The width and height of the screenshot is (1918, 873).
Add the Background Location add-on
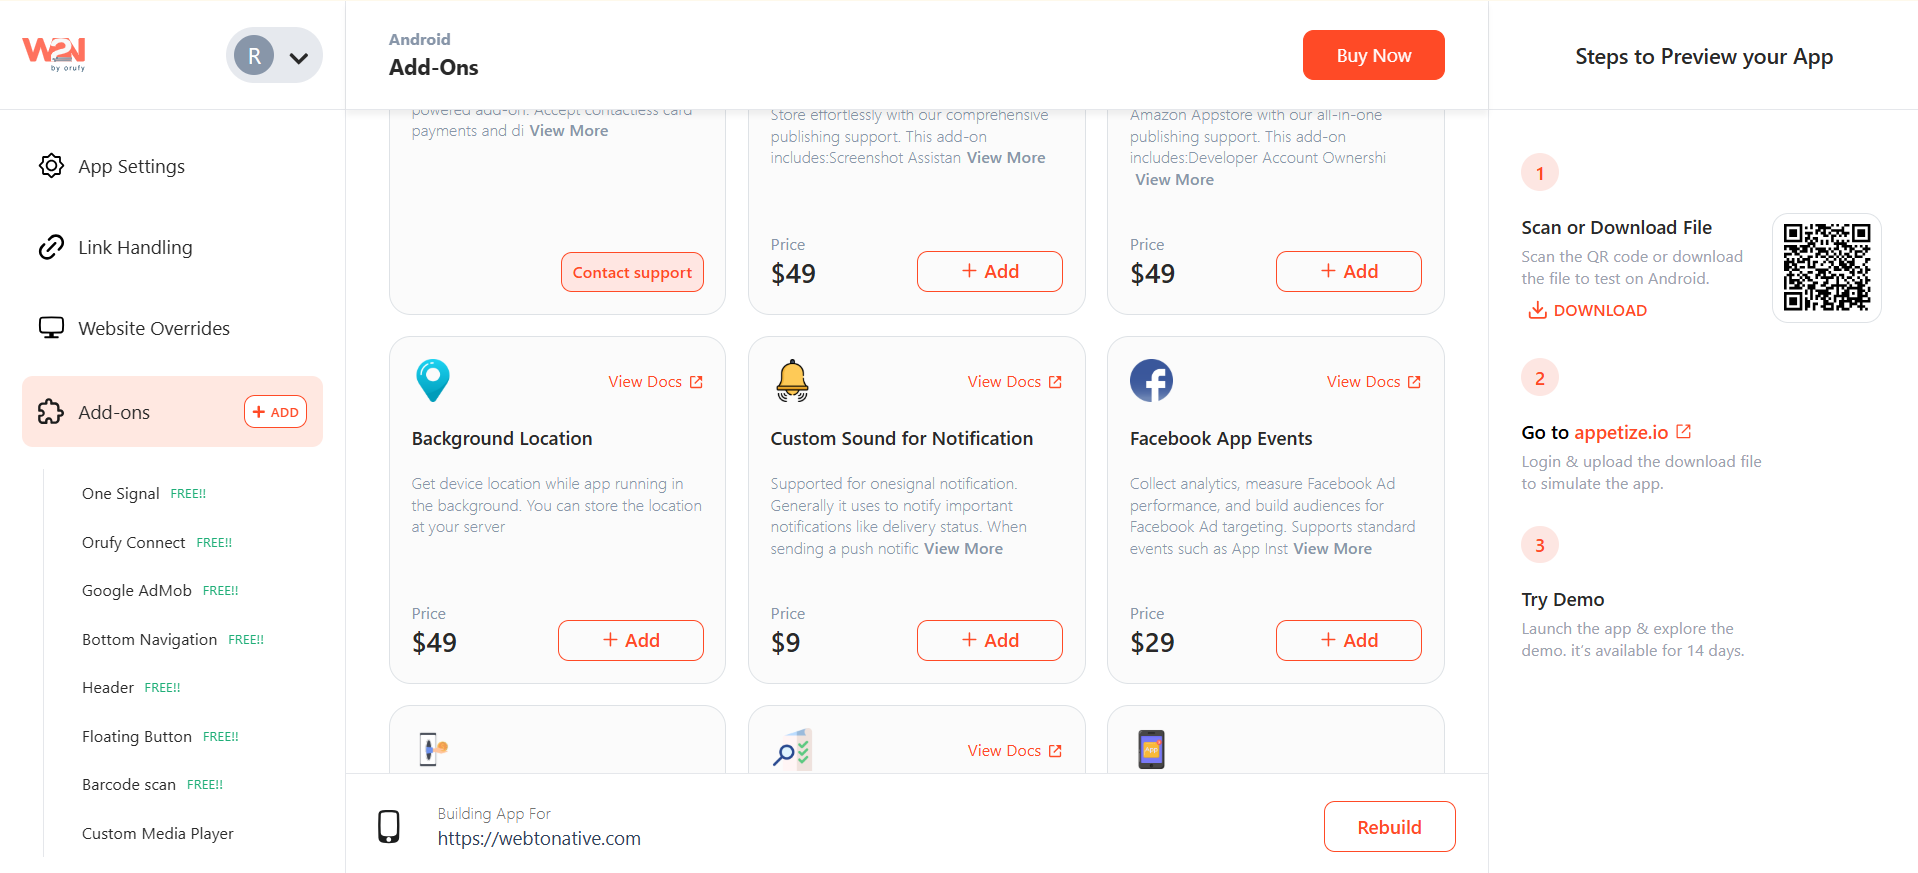(x=630, y=641)
